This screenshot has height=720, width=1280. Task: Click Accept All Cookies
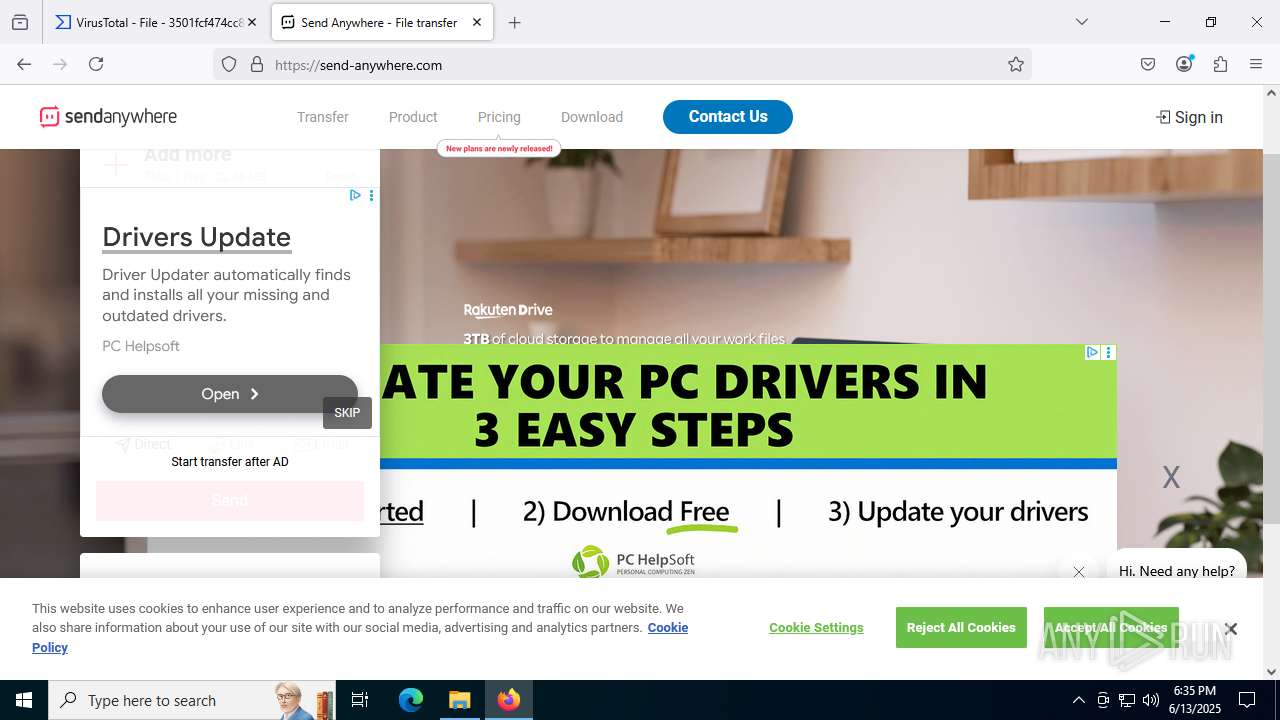point(1111,627)
